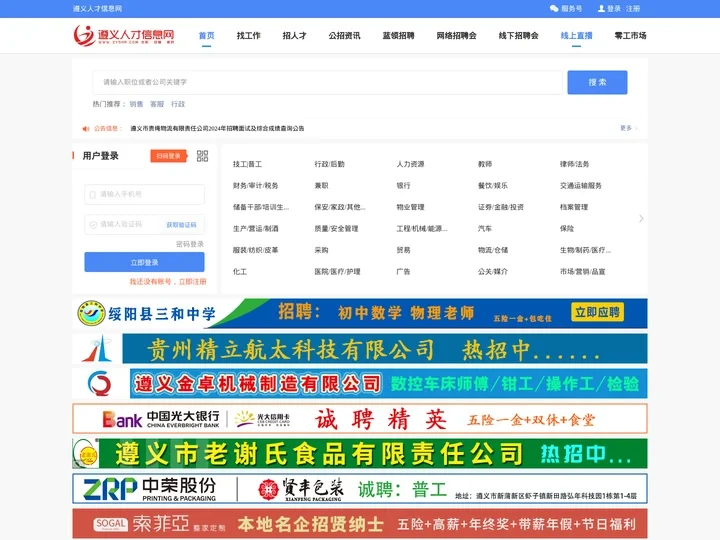Go to 首页 tab
720x540 pixels.
point(207,35)
